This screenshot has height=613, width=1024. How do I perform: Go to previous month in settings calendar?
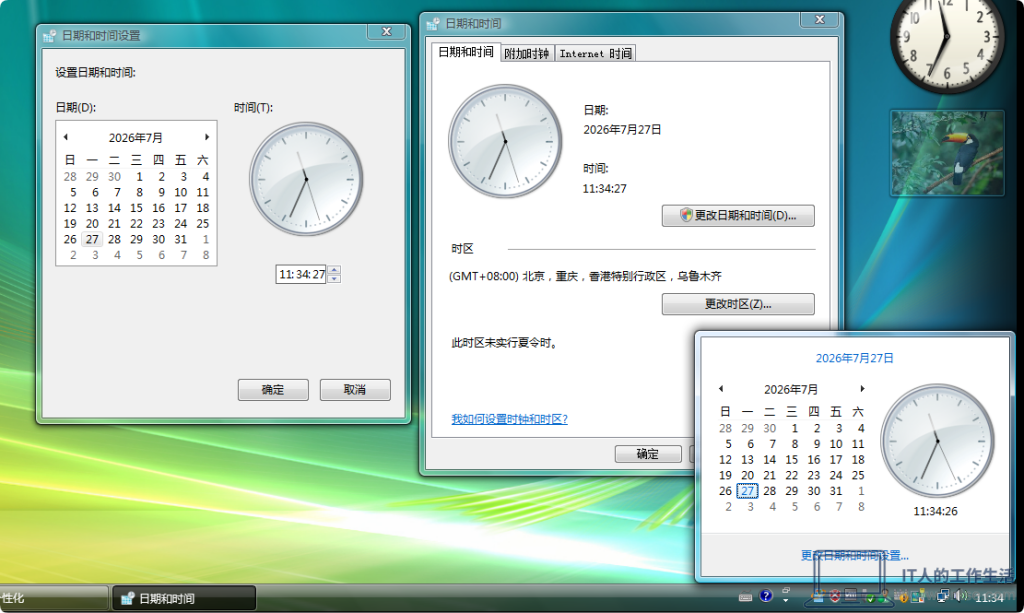[66, 137]
